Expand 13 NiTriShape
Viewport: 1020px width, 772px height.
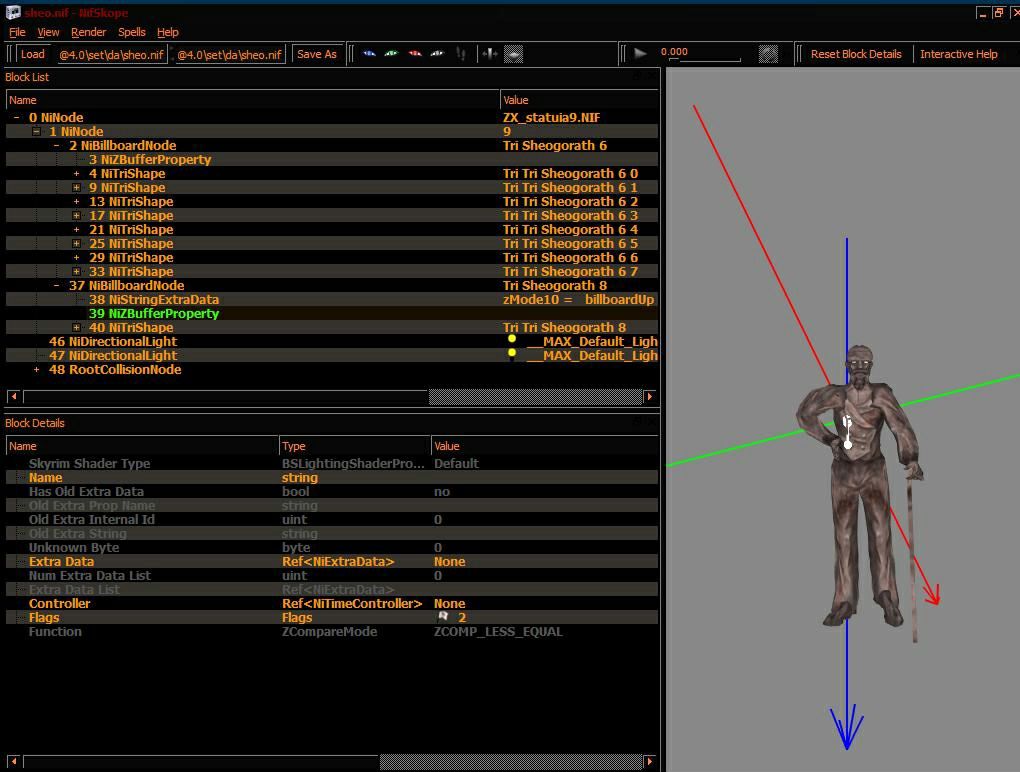coord(76,202)
